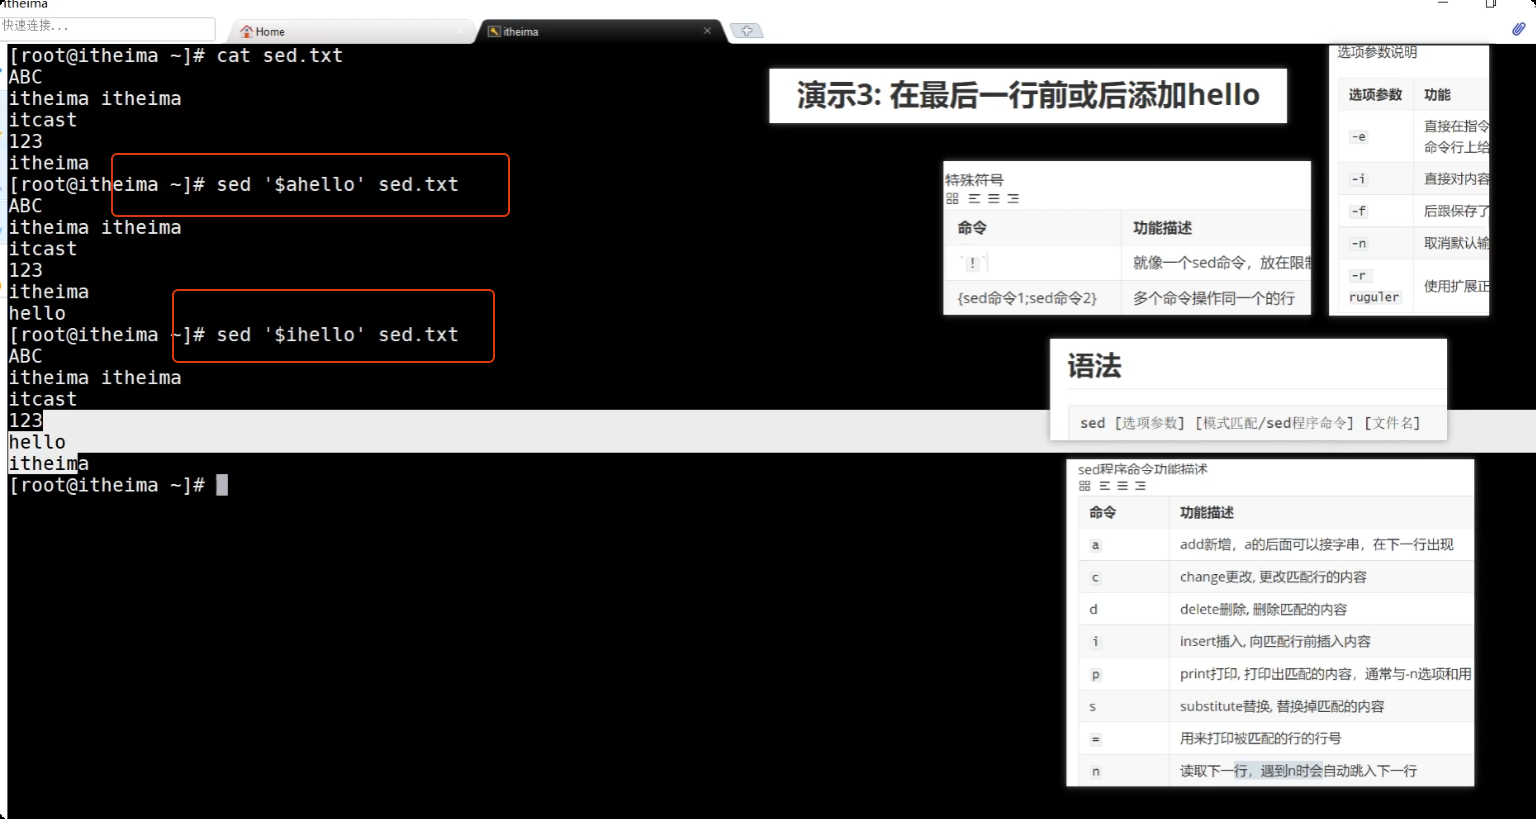The height and width of the screenshot is (819, 1536).
Task: Switch to the Home tab
Action: [x=350, y=32]
